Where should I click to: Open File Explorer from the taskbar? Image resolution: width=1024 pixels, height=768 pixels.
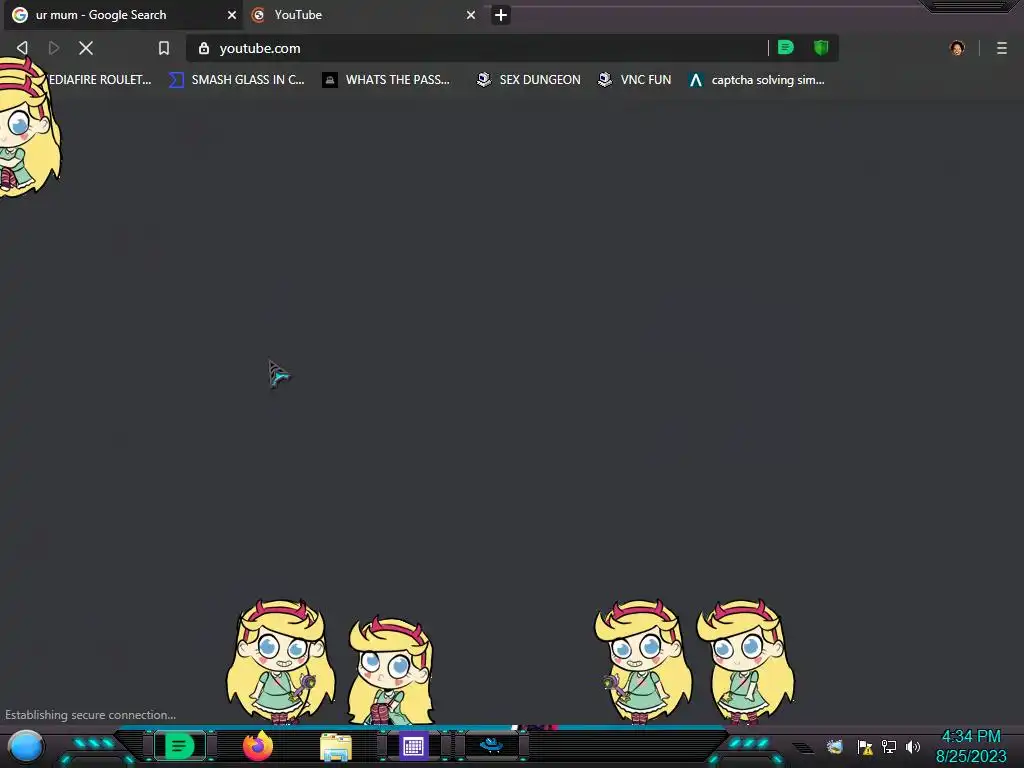(x=336, y=747)
